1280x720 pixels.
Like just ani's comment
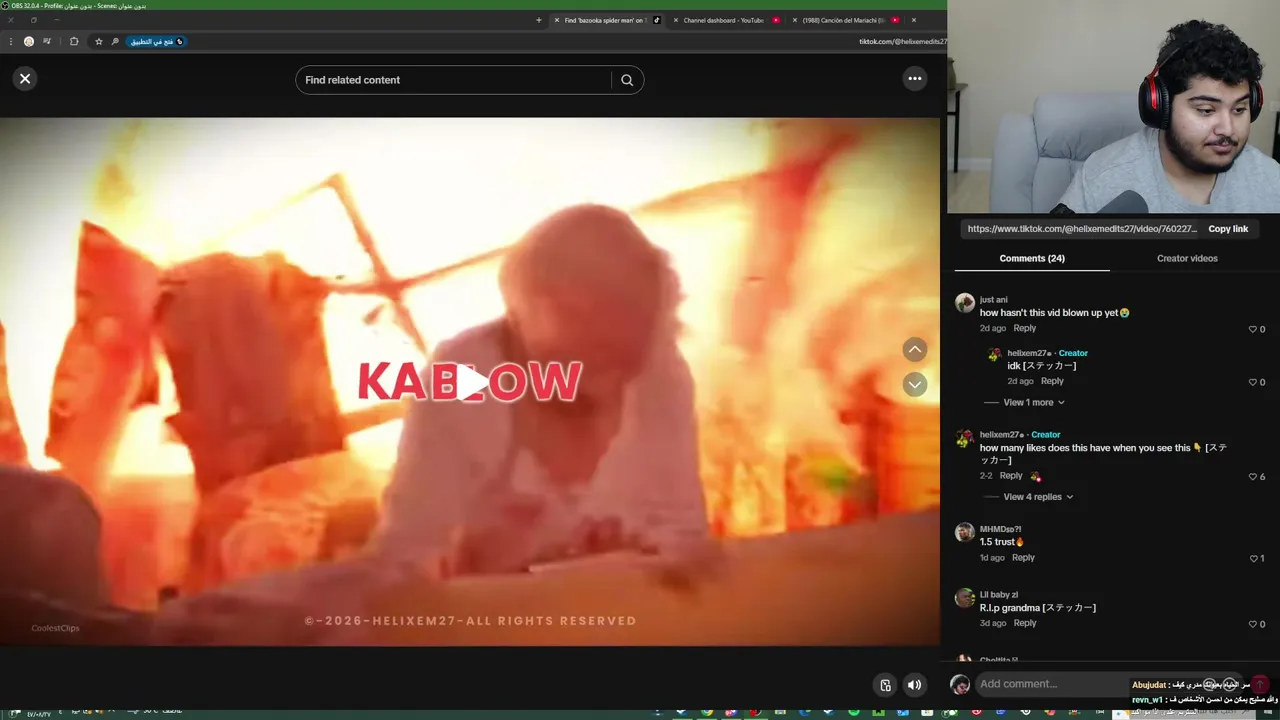point(1253,329)
